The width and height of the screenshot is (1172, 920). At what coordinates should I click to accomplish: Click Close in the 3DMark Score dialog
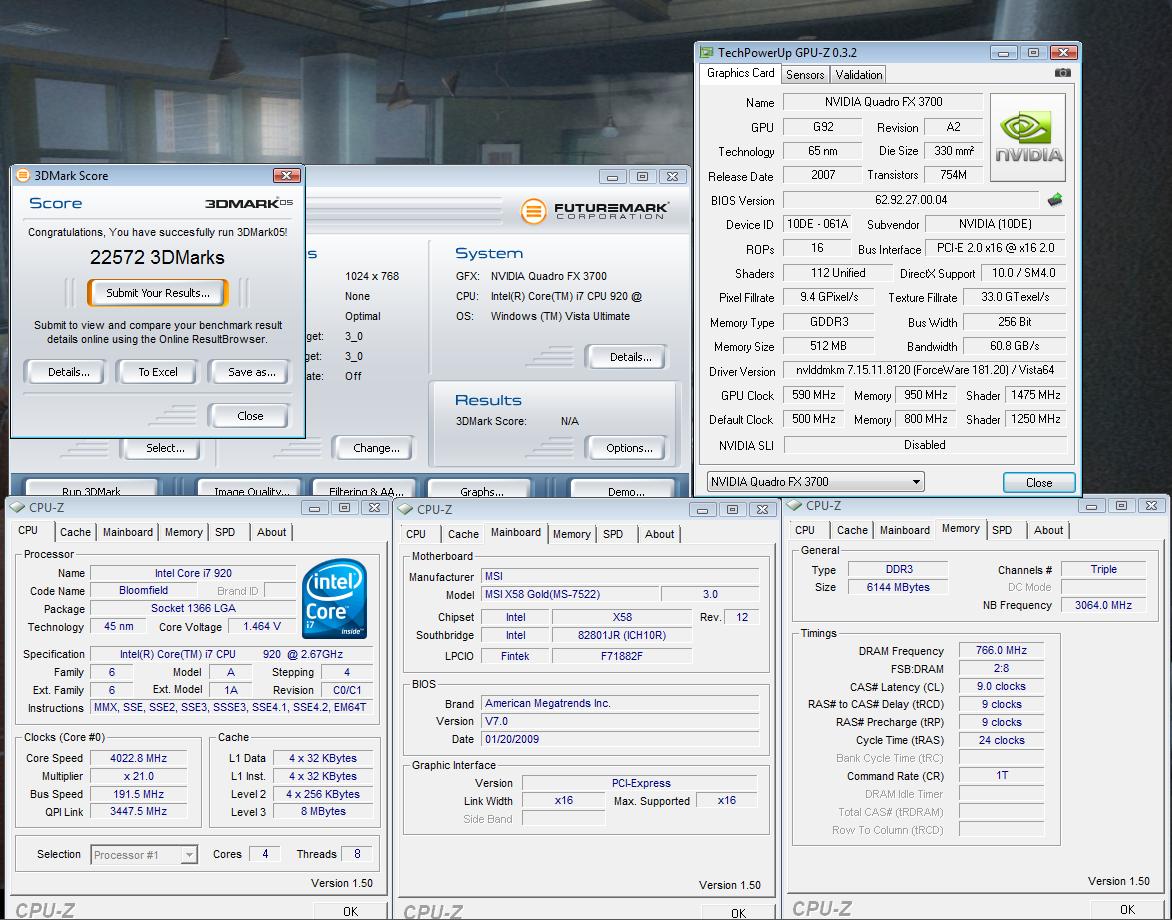point(250,416)
